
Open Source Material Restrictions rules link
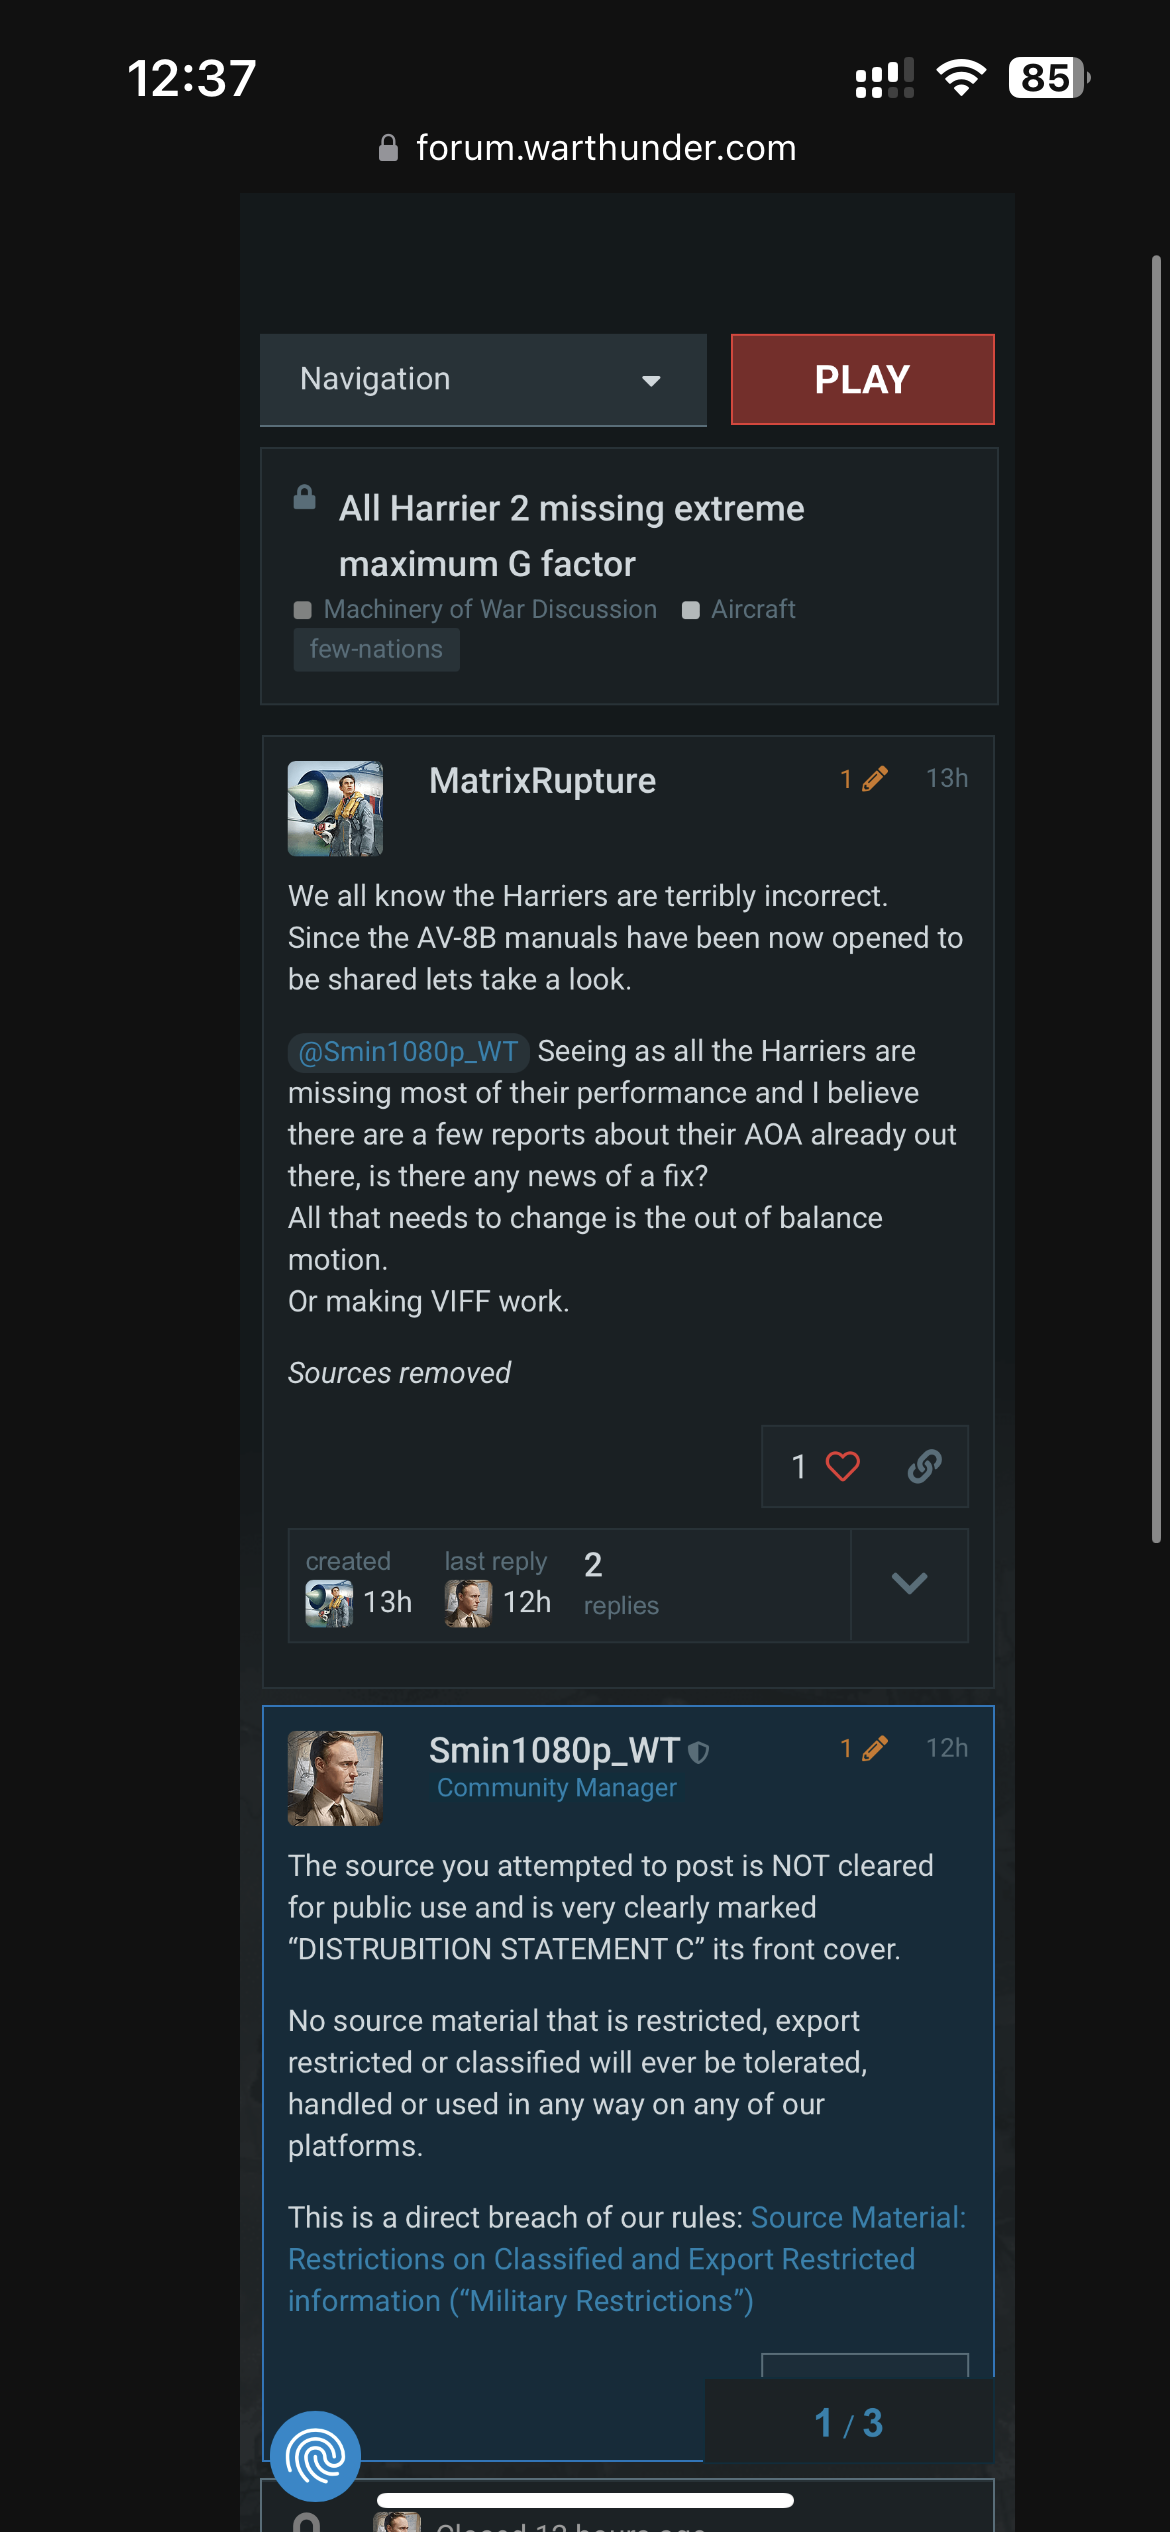point(627,2259)
